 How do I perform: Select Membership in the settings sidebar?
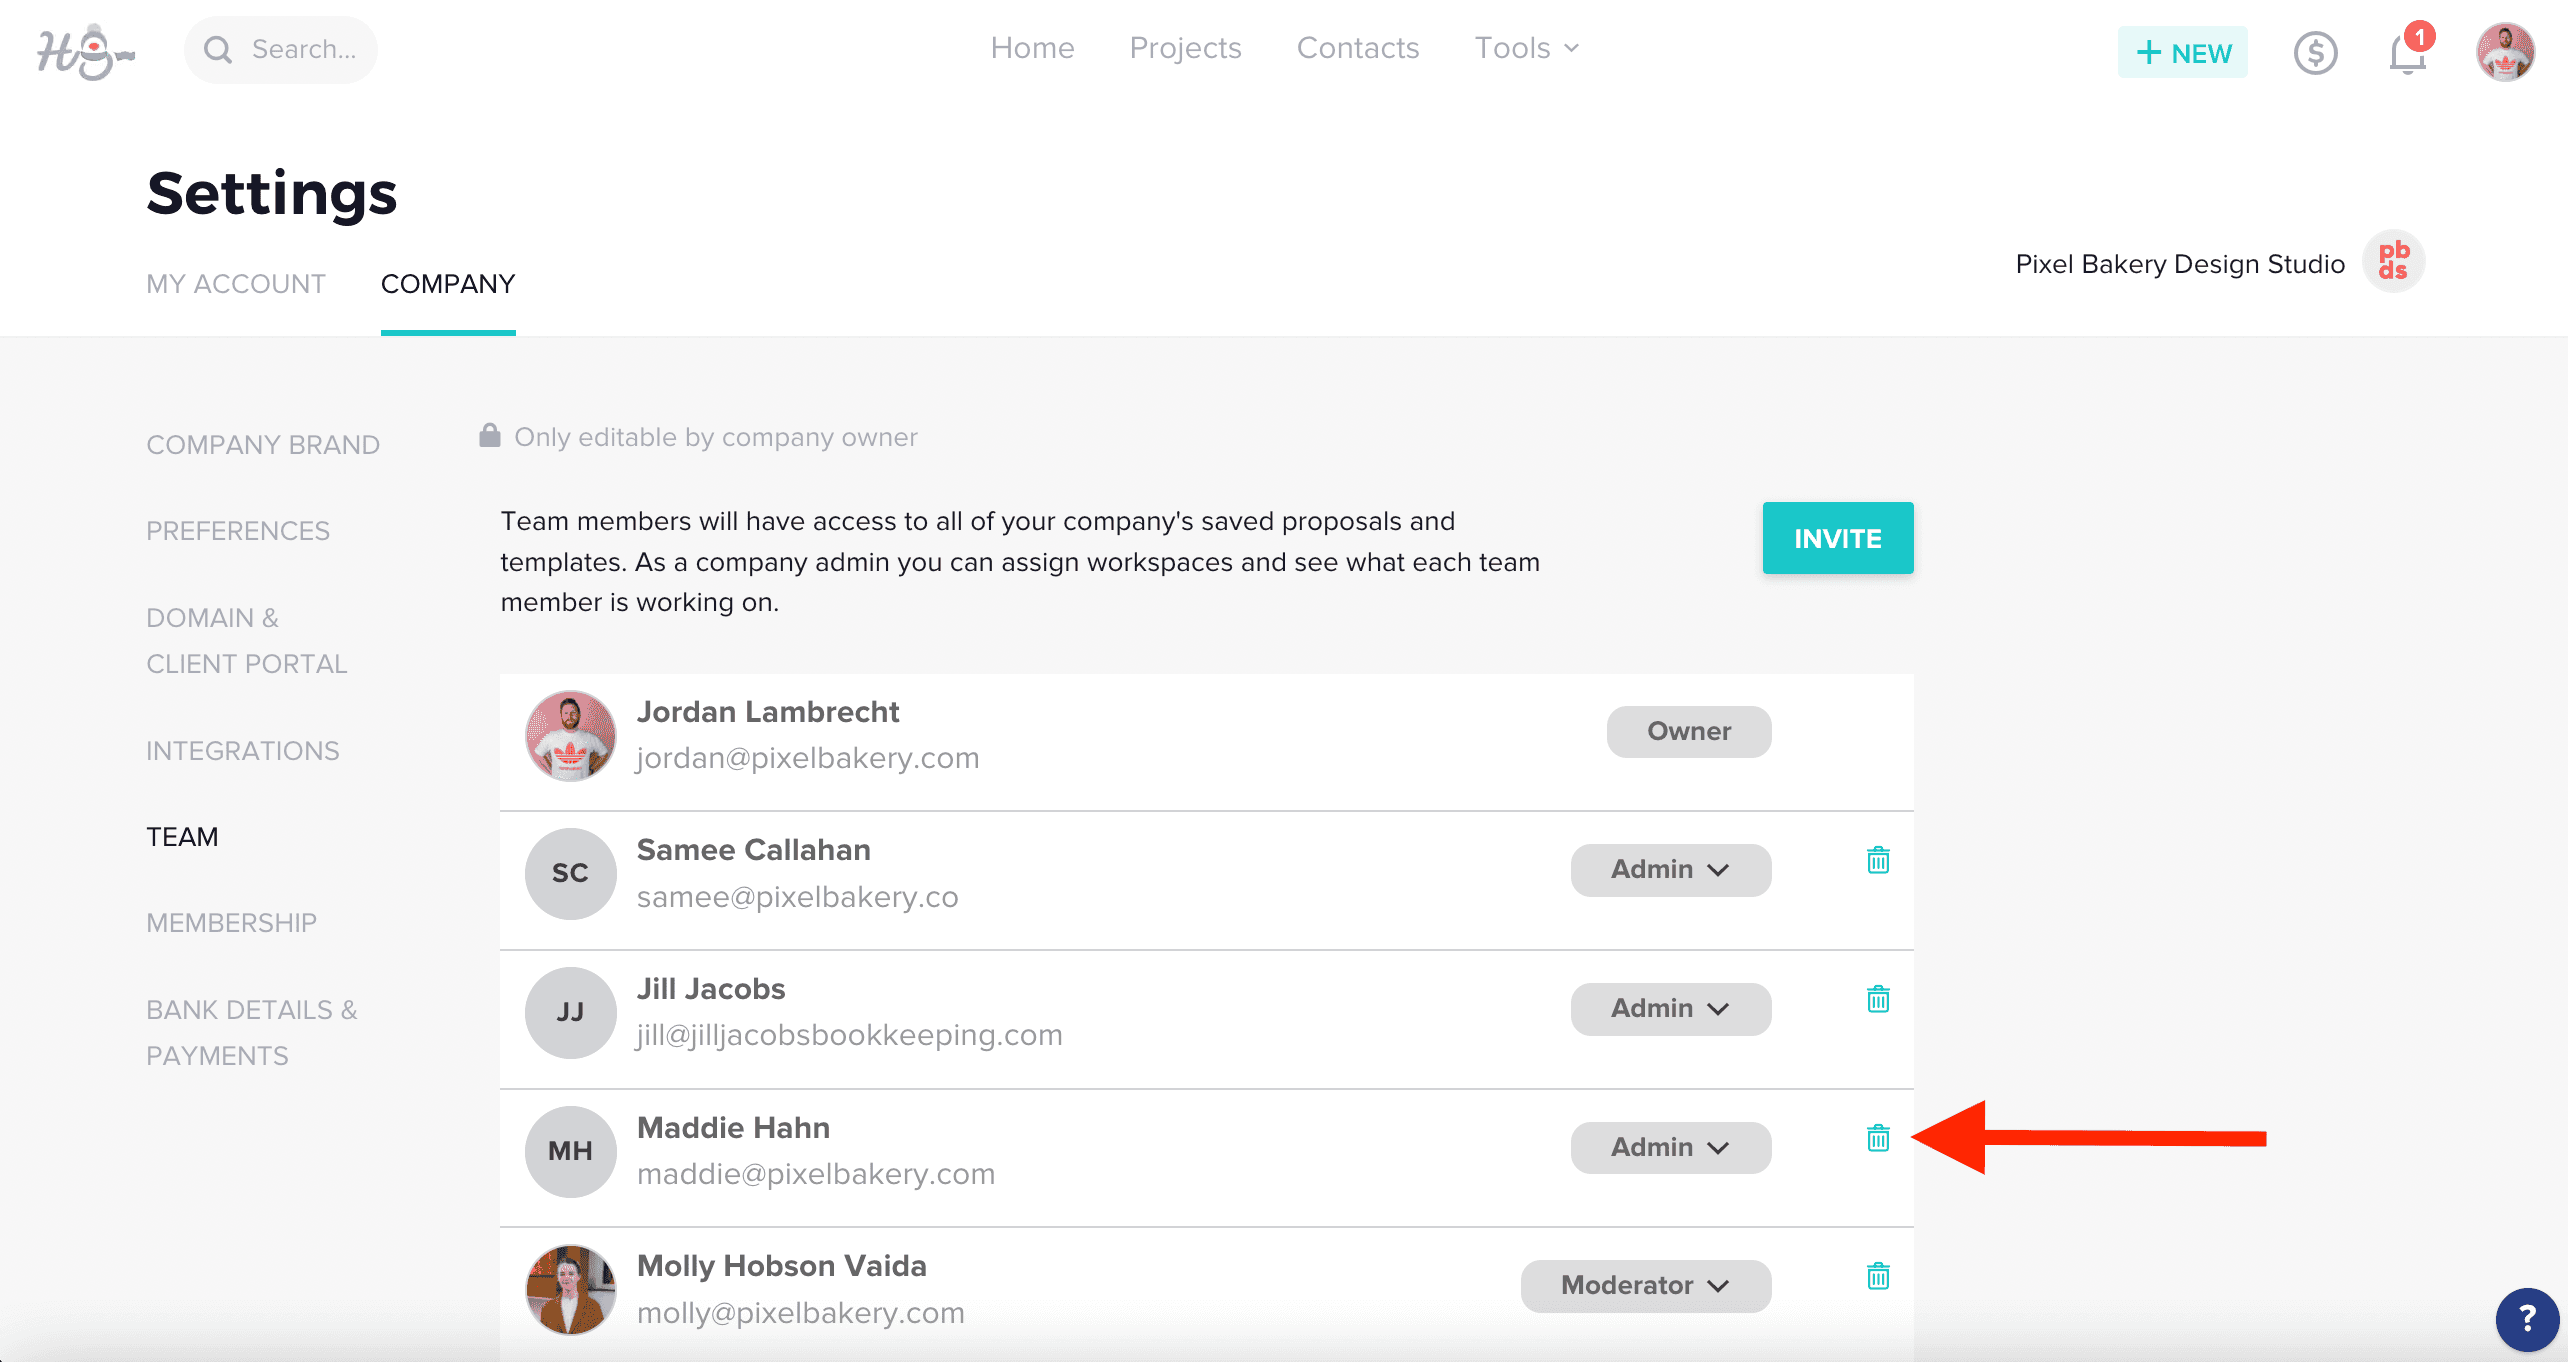[231, 923]
